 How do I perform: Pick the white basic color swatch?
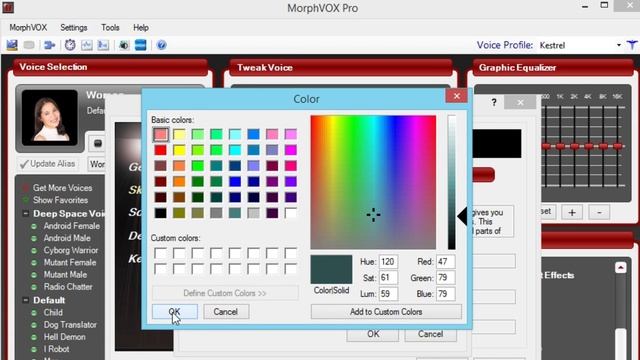(291, 213)
